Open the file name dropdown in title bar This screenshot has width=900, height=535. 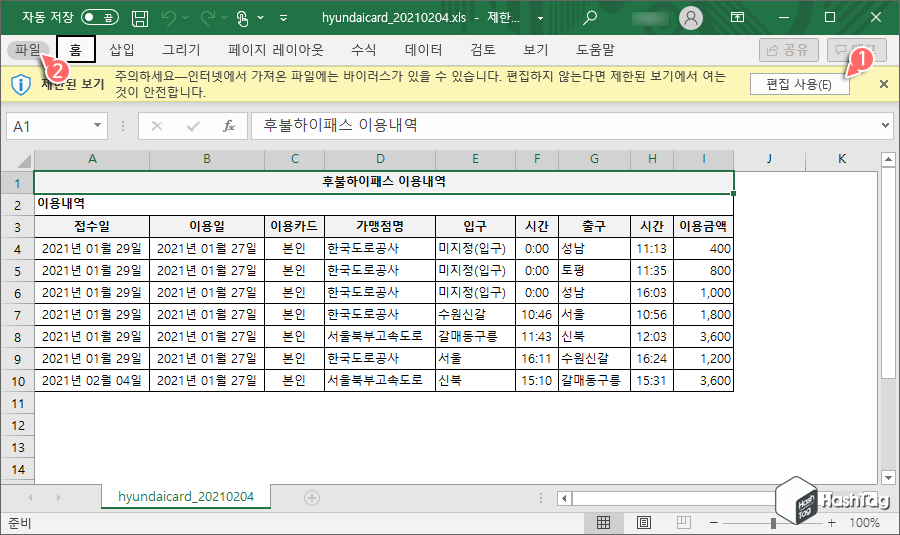(x=540, y=18)
